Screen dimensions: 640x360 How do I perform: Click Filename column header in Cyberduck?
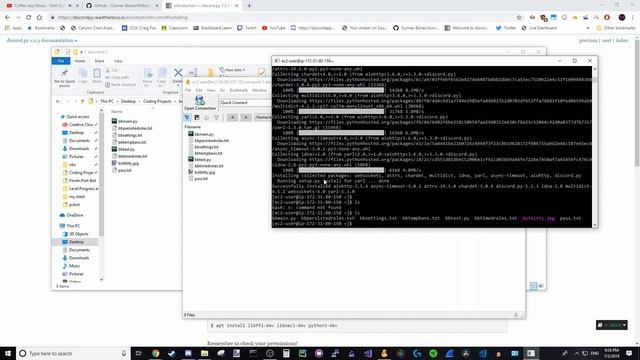192,127
